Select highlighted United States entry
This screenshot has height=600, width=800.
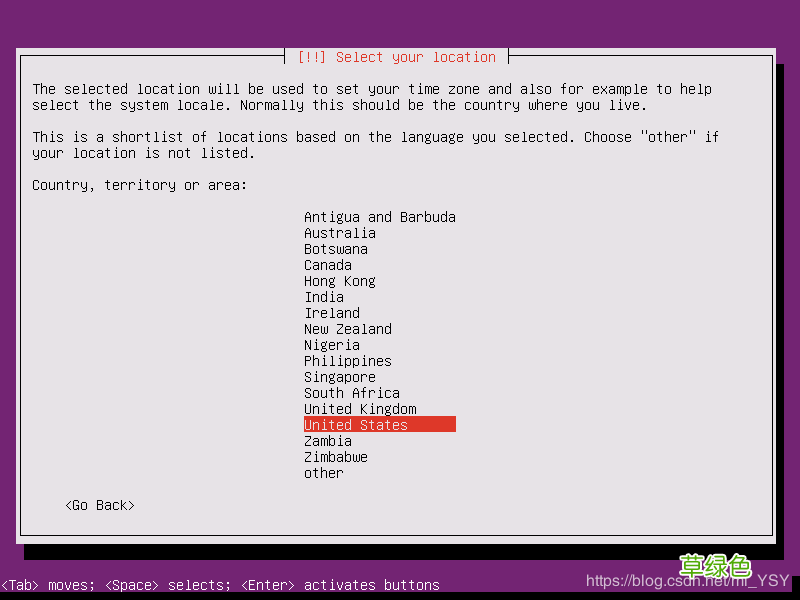coord(380,424)
